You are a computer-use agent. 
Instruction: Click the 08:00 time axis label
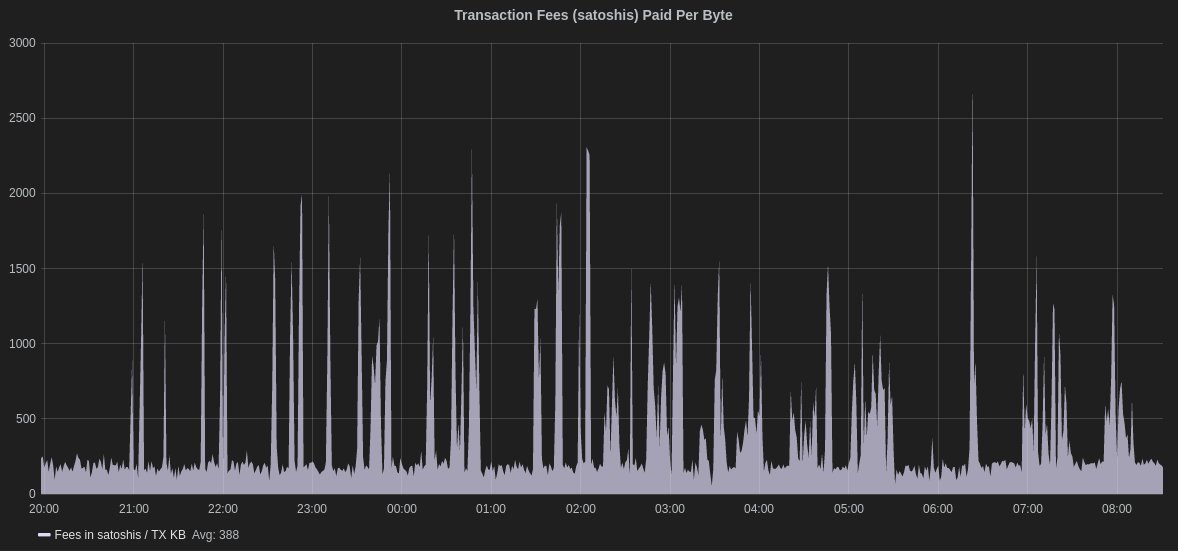1116,509
